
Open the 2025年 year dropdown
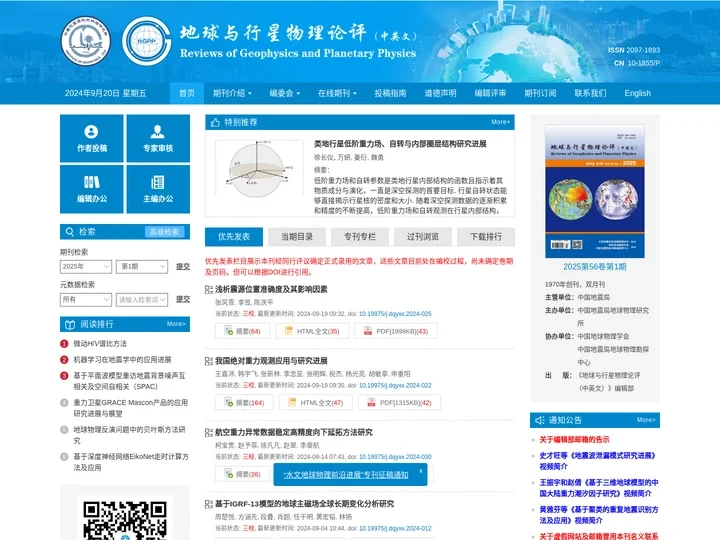click(86, 266)
